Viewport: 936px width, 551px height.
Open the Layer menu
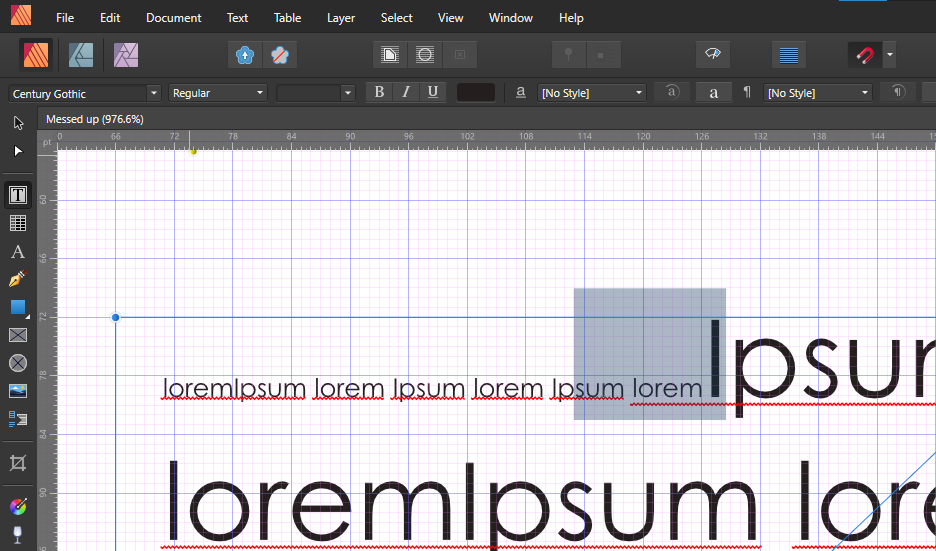point(341,18)
